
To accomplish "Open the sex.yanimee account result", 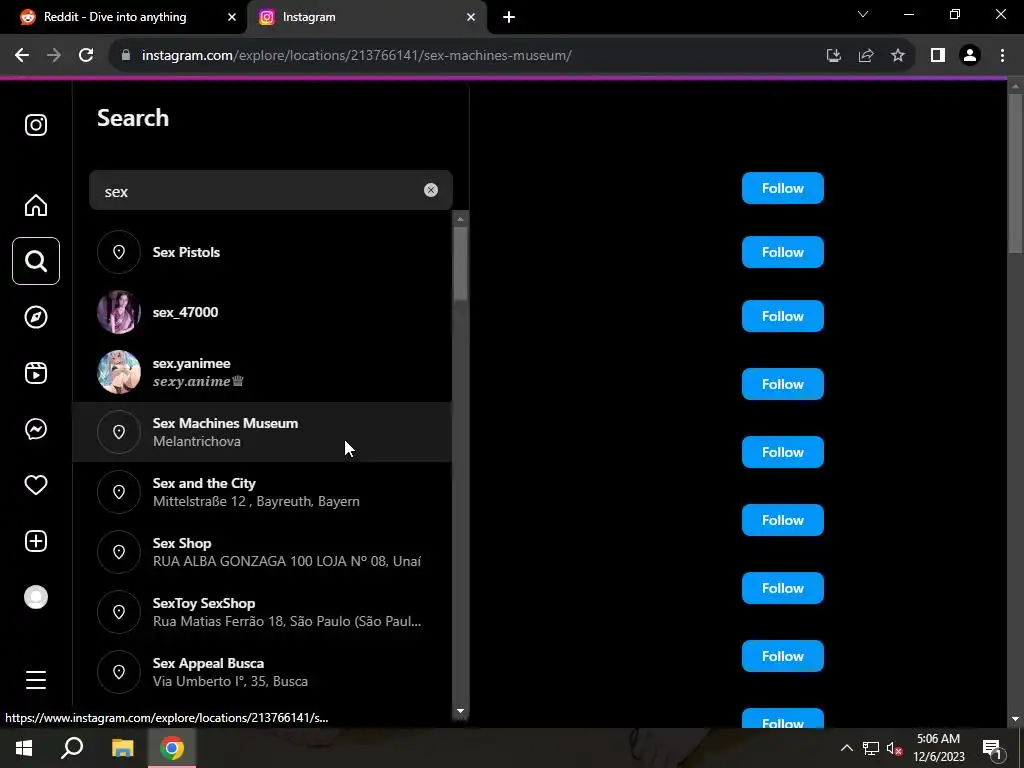I will (x=262, y=372).
